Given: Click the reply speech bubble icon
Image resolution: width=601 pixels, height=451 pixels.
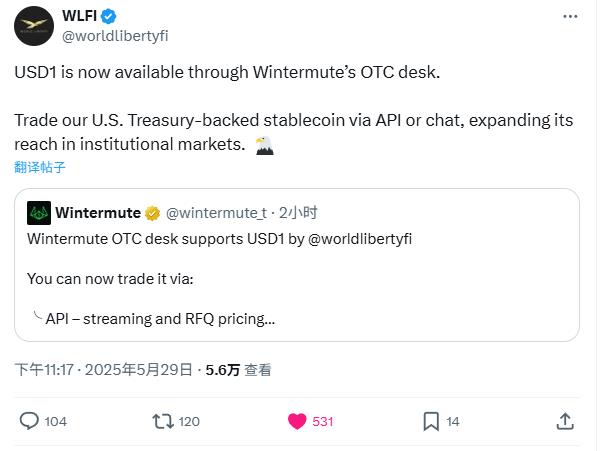Looking at the screenshot, I should coord(29,421).
